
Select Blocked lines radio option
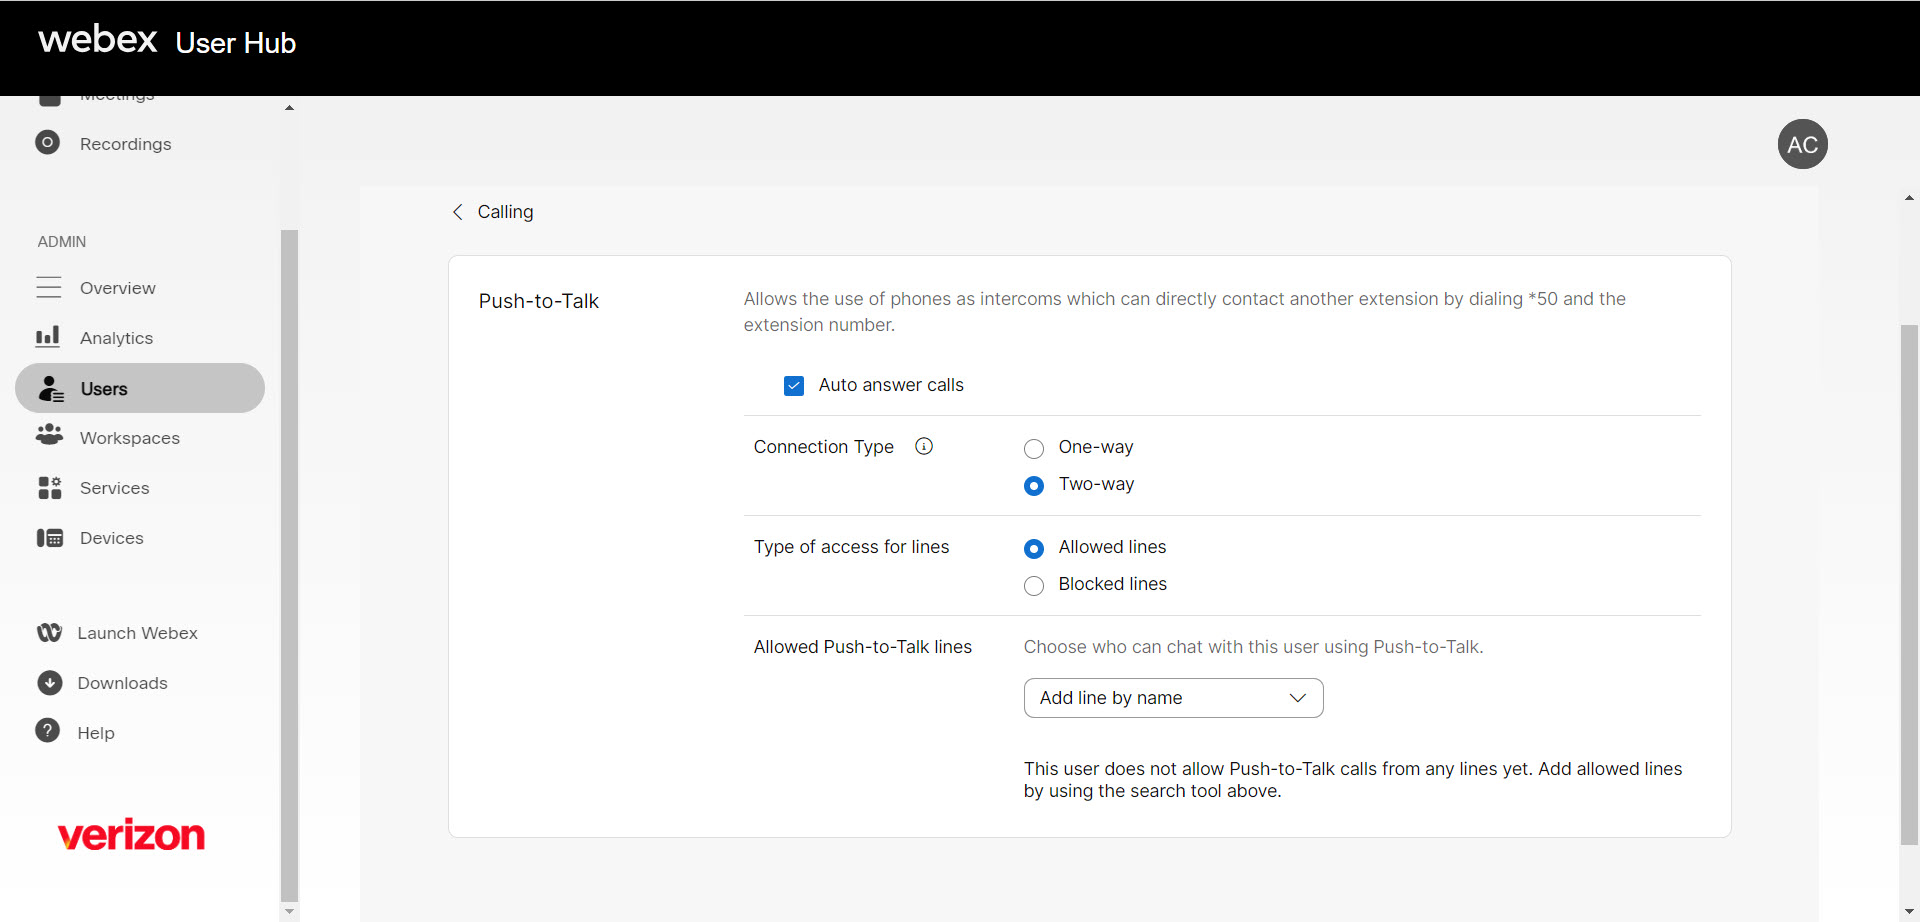tap(1034, 585)
